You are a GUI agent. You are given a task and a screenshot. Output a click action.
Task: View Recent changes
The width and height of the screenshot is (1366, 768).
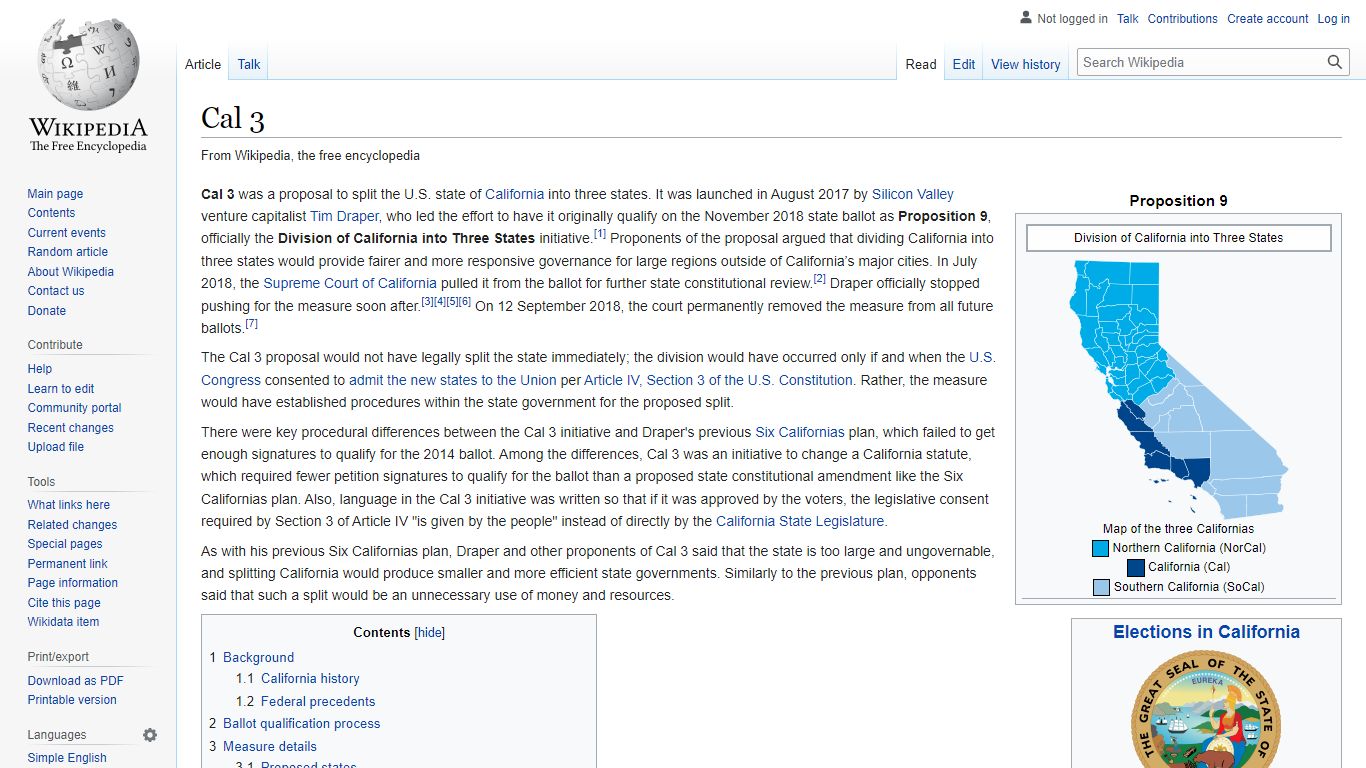click(70, 428)
